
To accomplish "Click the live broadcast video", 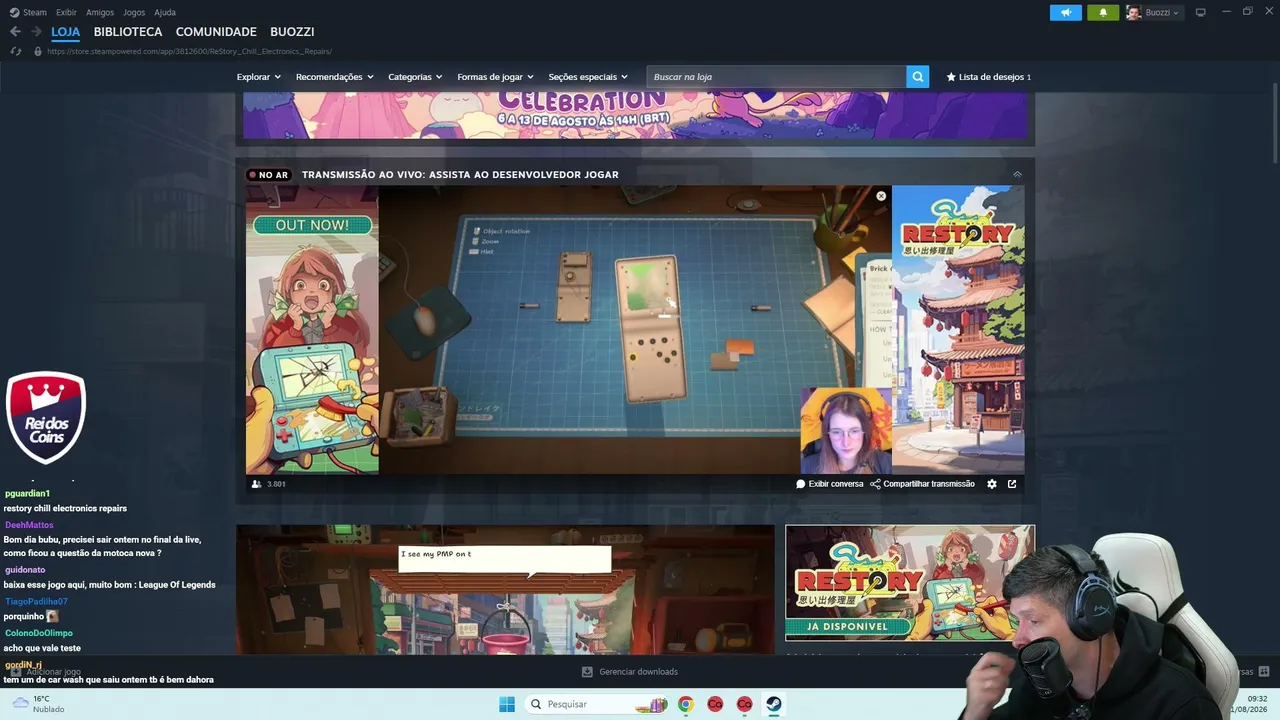I will [x=635, y=329].
